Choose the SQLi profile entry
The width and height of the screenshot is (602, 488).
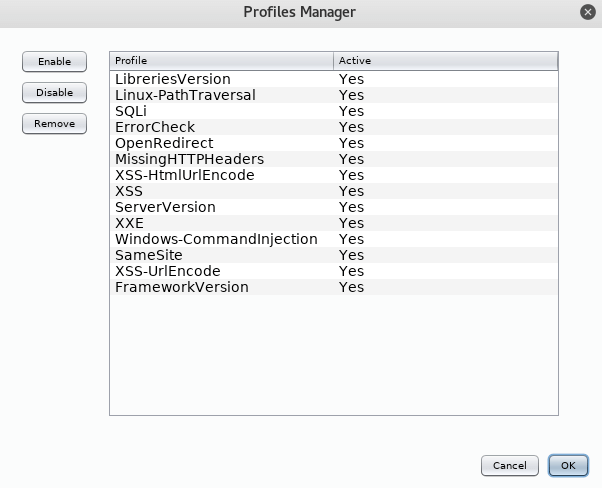131,111
